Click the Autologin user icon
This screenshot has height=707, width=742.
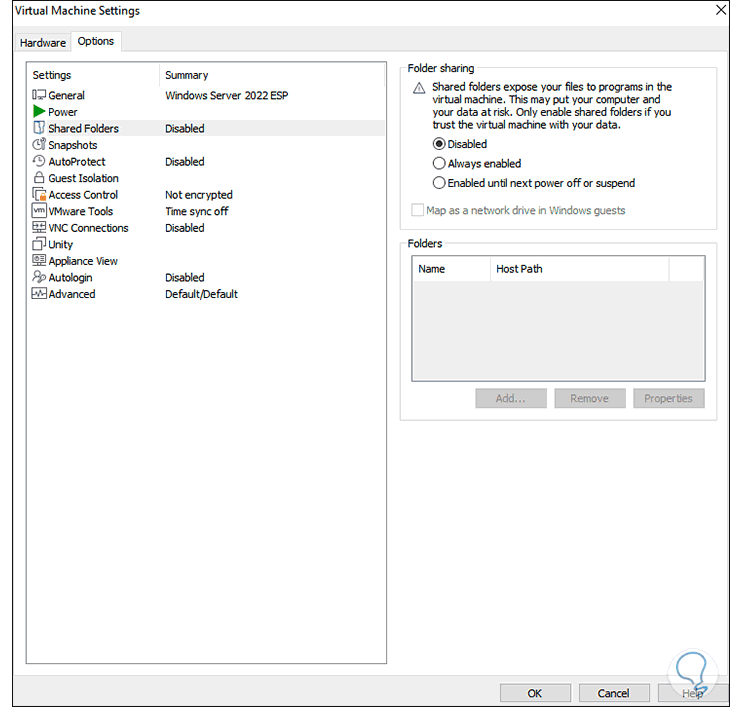pyautogui.click(x=39, y=276)
